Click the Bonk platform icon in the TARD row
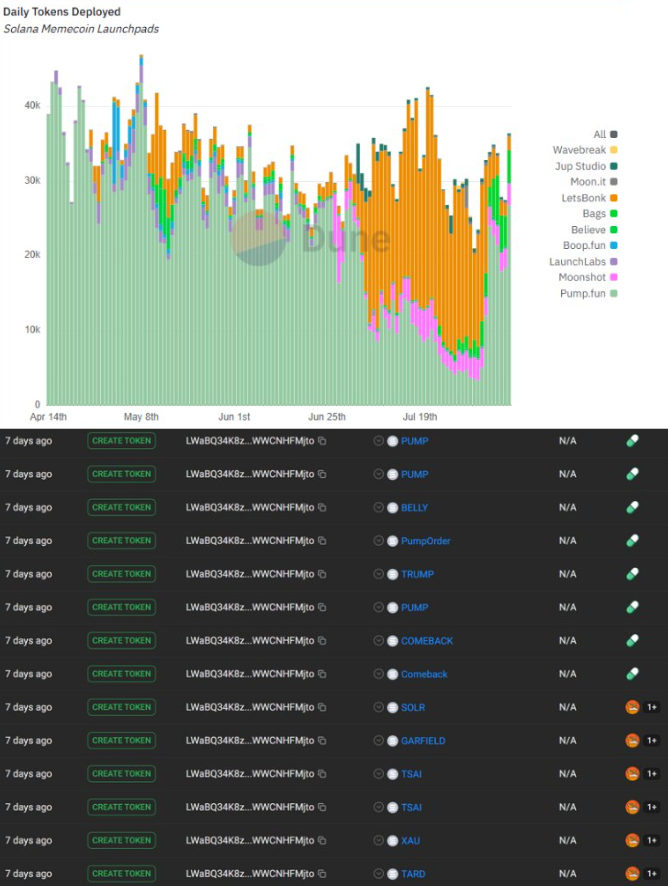Image resolution: width=668 pixels, height=886 pixels. coord(632,874)
